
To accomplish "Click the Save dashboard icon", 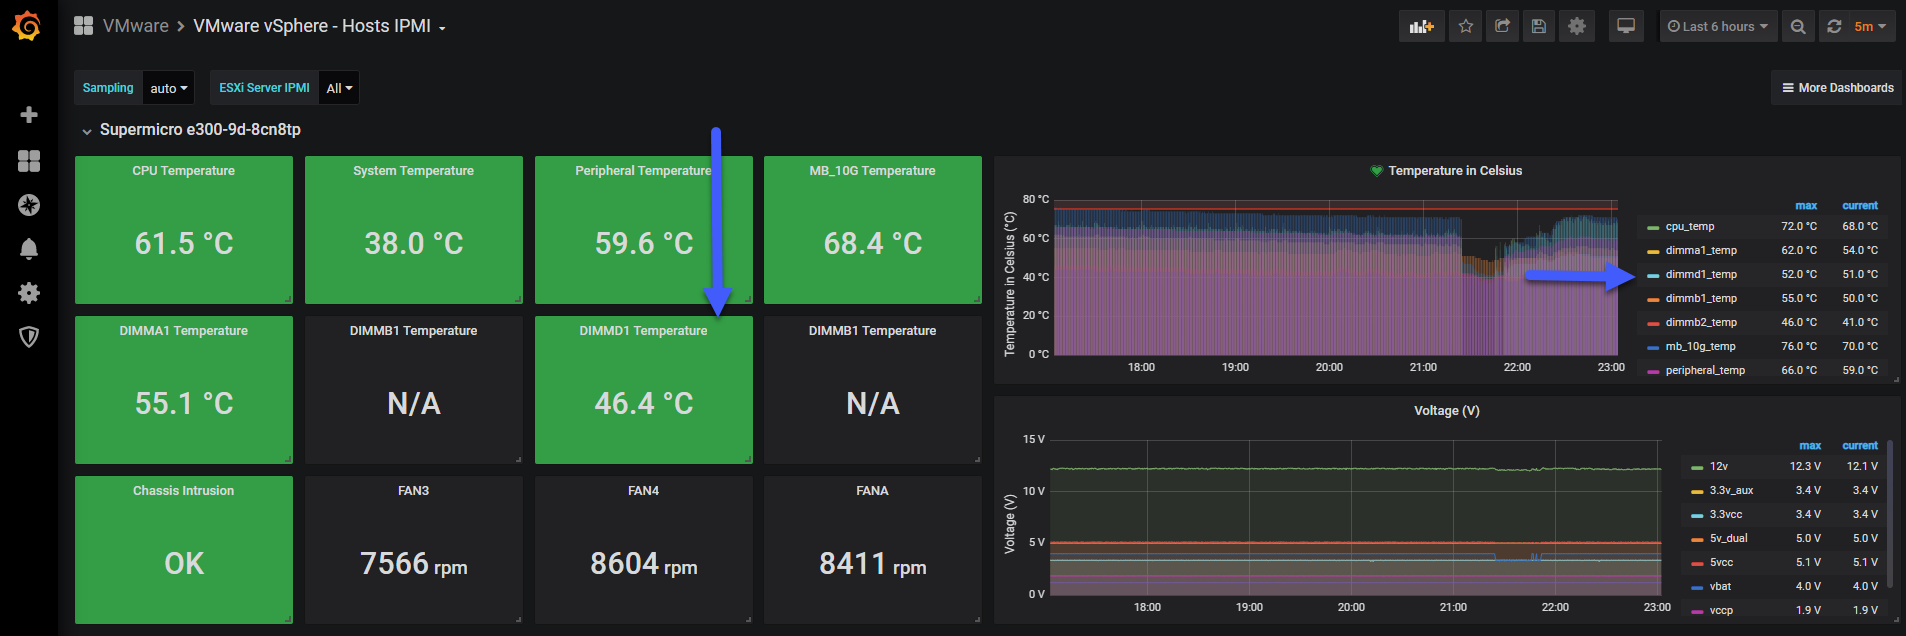I will click(x=1539, y=27).
